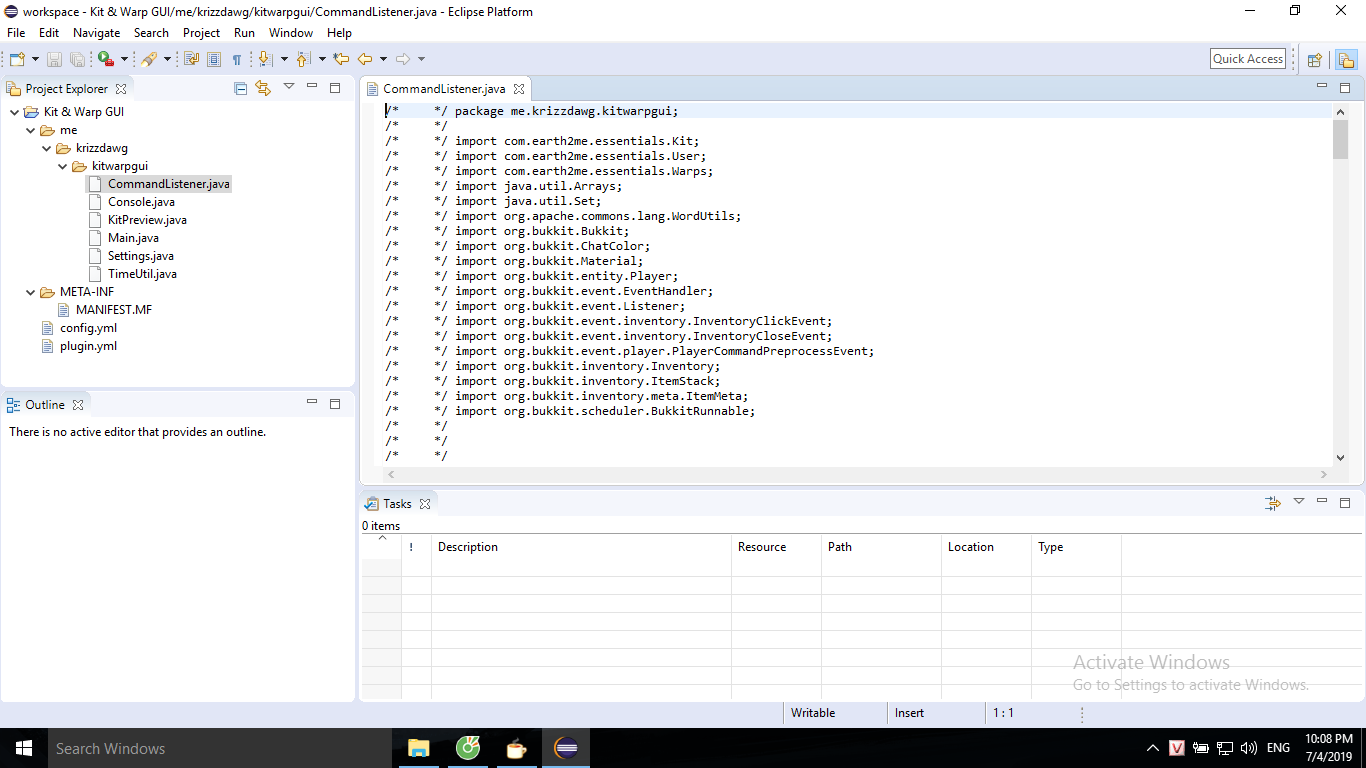
Task: Click the editor vertical scrollbar thumb
Action: 1340,140
